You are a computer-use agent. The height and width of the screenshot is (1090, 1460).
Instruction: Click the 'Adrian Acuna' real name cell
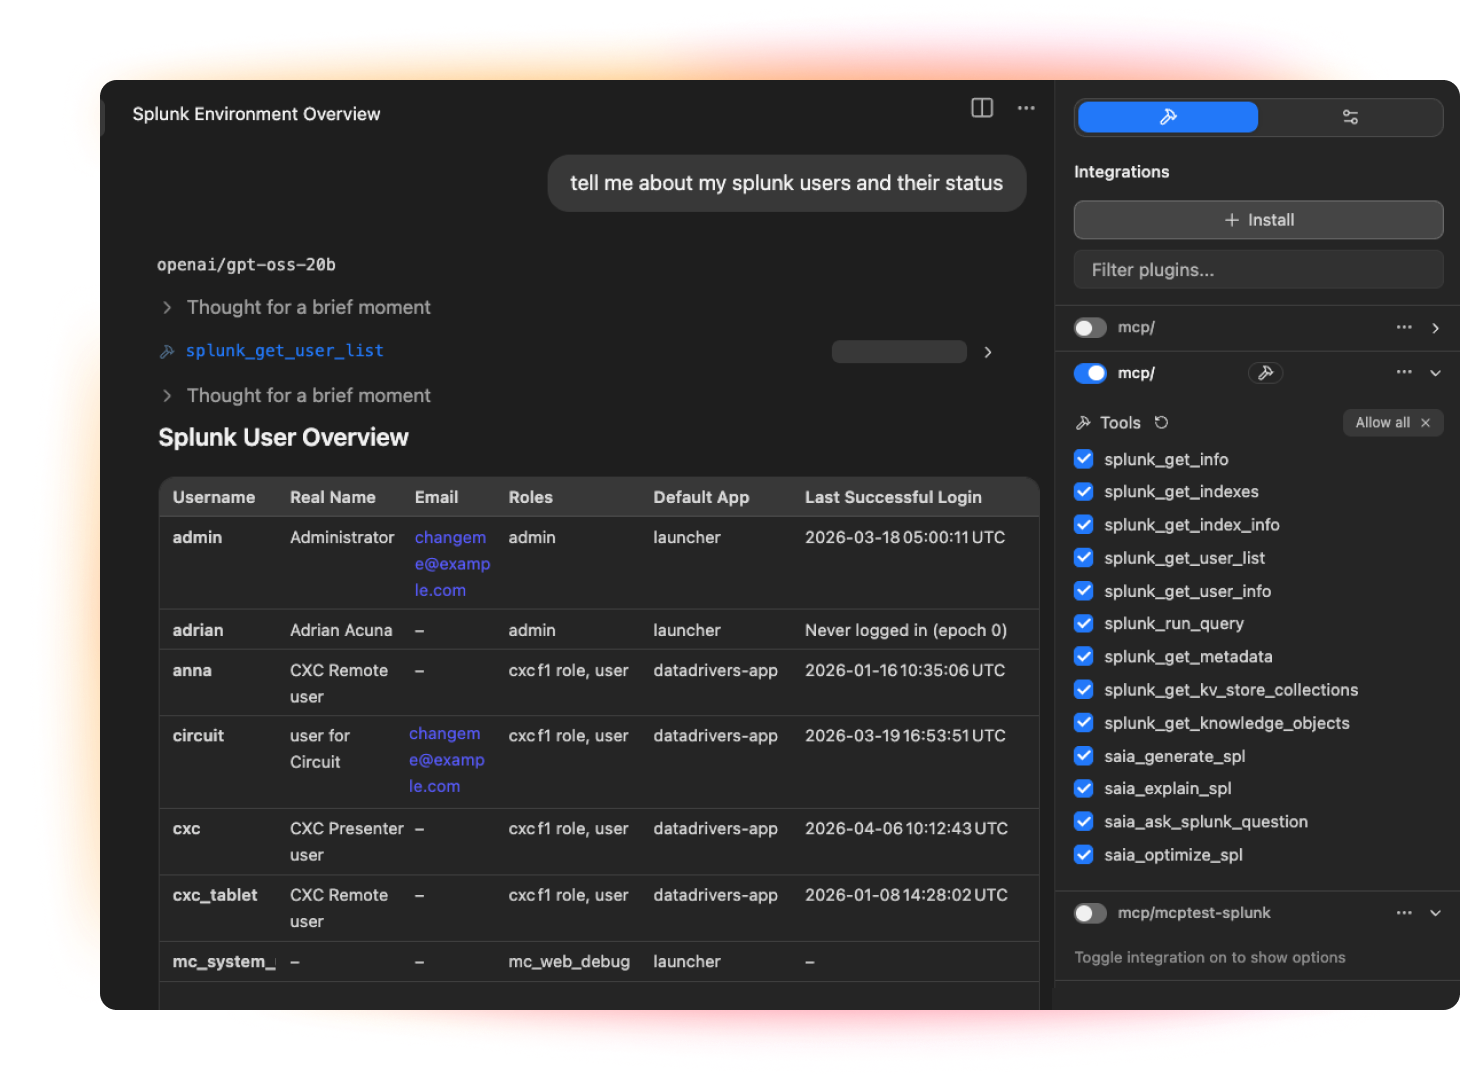pos(341,630)
